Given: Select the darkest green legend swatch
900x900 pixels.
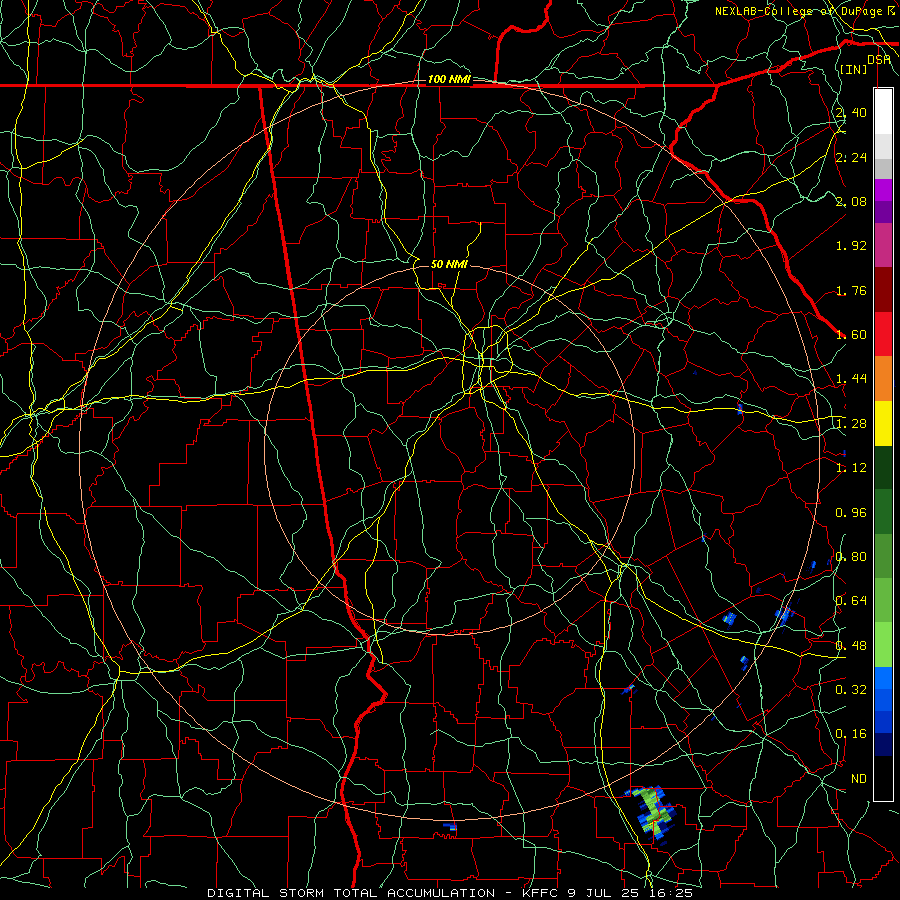Looking at the screenshot, I should 883,467.
